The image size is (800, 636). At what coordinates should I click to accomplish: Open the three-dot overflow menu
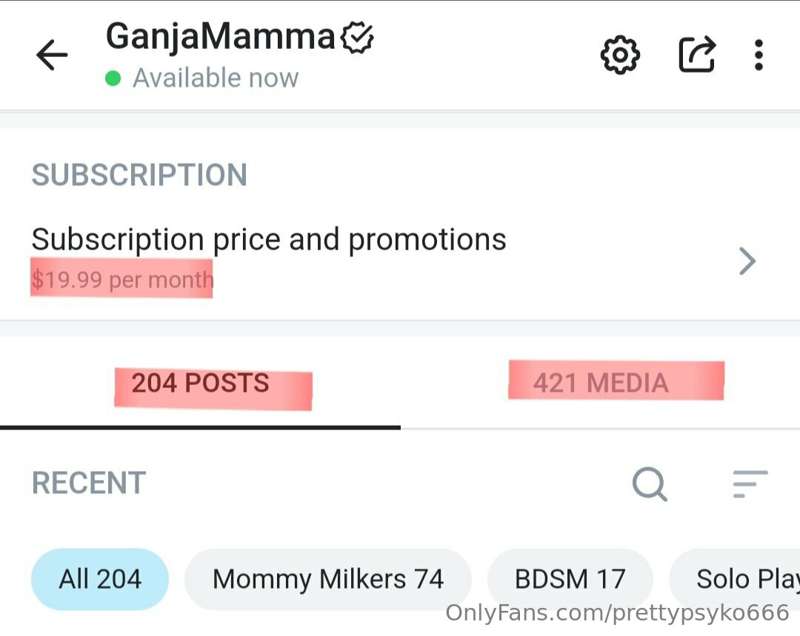(x=759, y=55)
